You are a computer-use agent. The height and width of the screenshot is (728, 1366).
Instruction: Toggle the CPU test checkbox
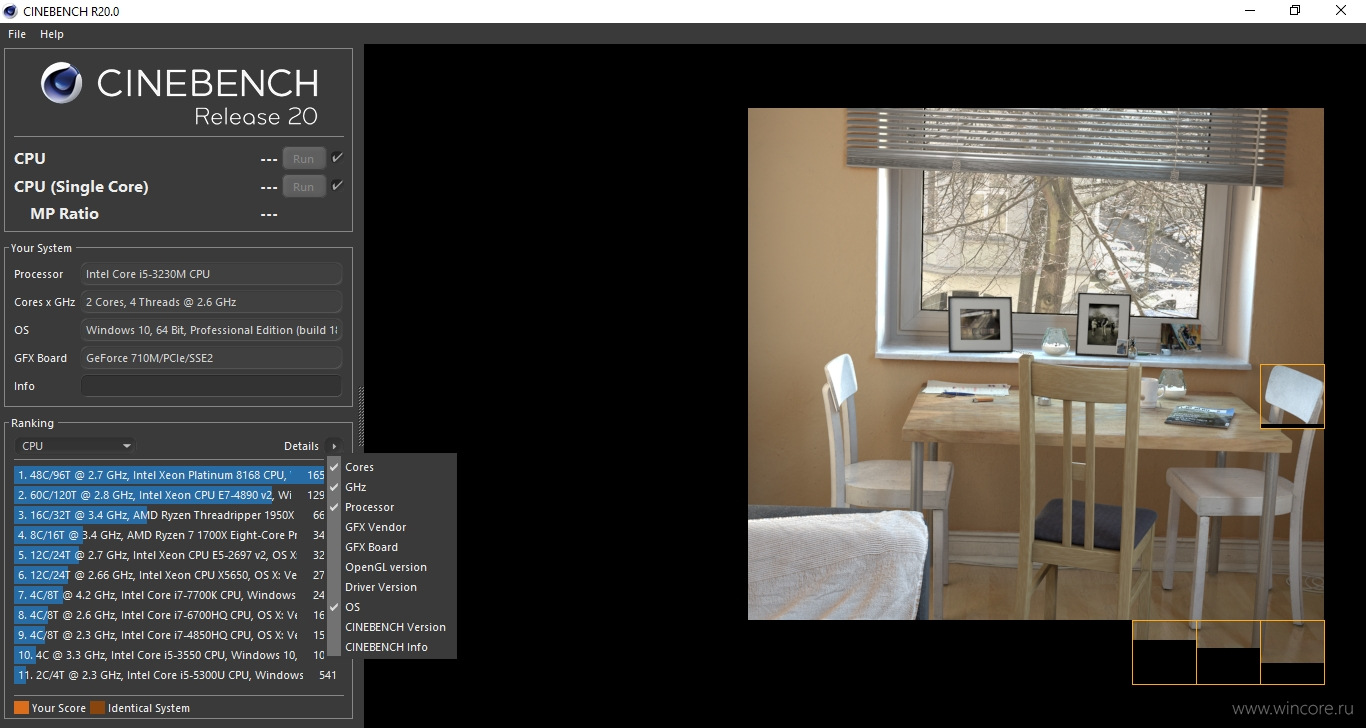point(337,157)
